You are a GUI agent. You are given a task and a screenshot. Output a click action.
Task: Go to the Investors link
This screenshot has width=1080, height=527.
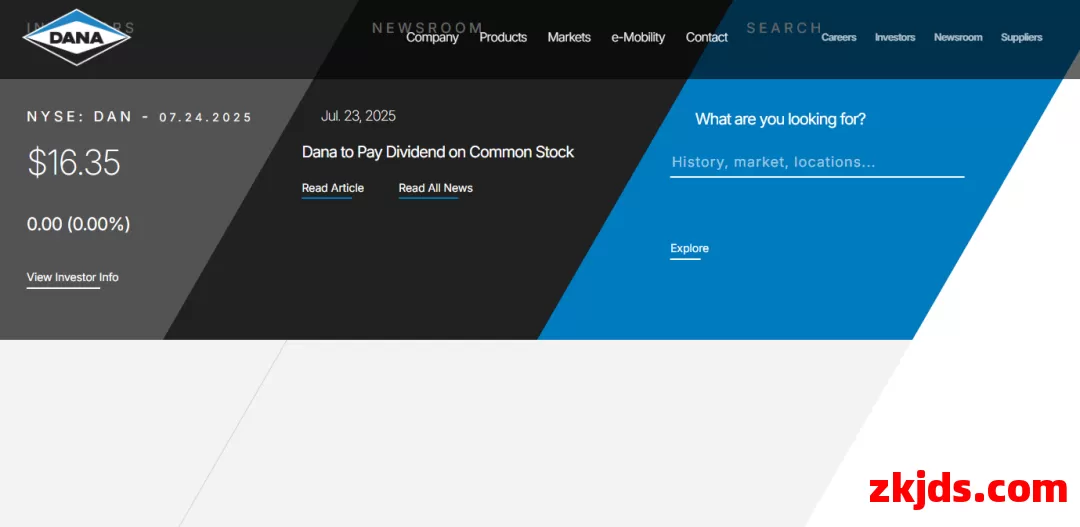coord(895,37)
